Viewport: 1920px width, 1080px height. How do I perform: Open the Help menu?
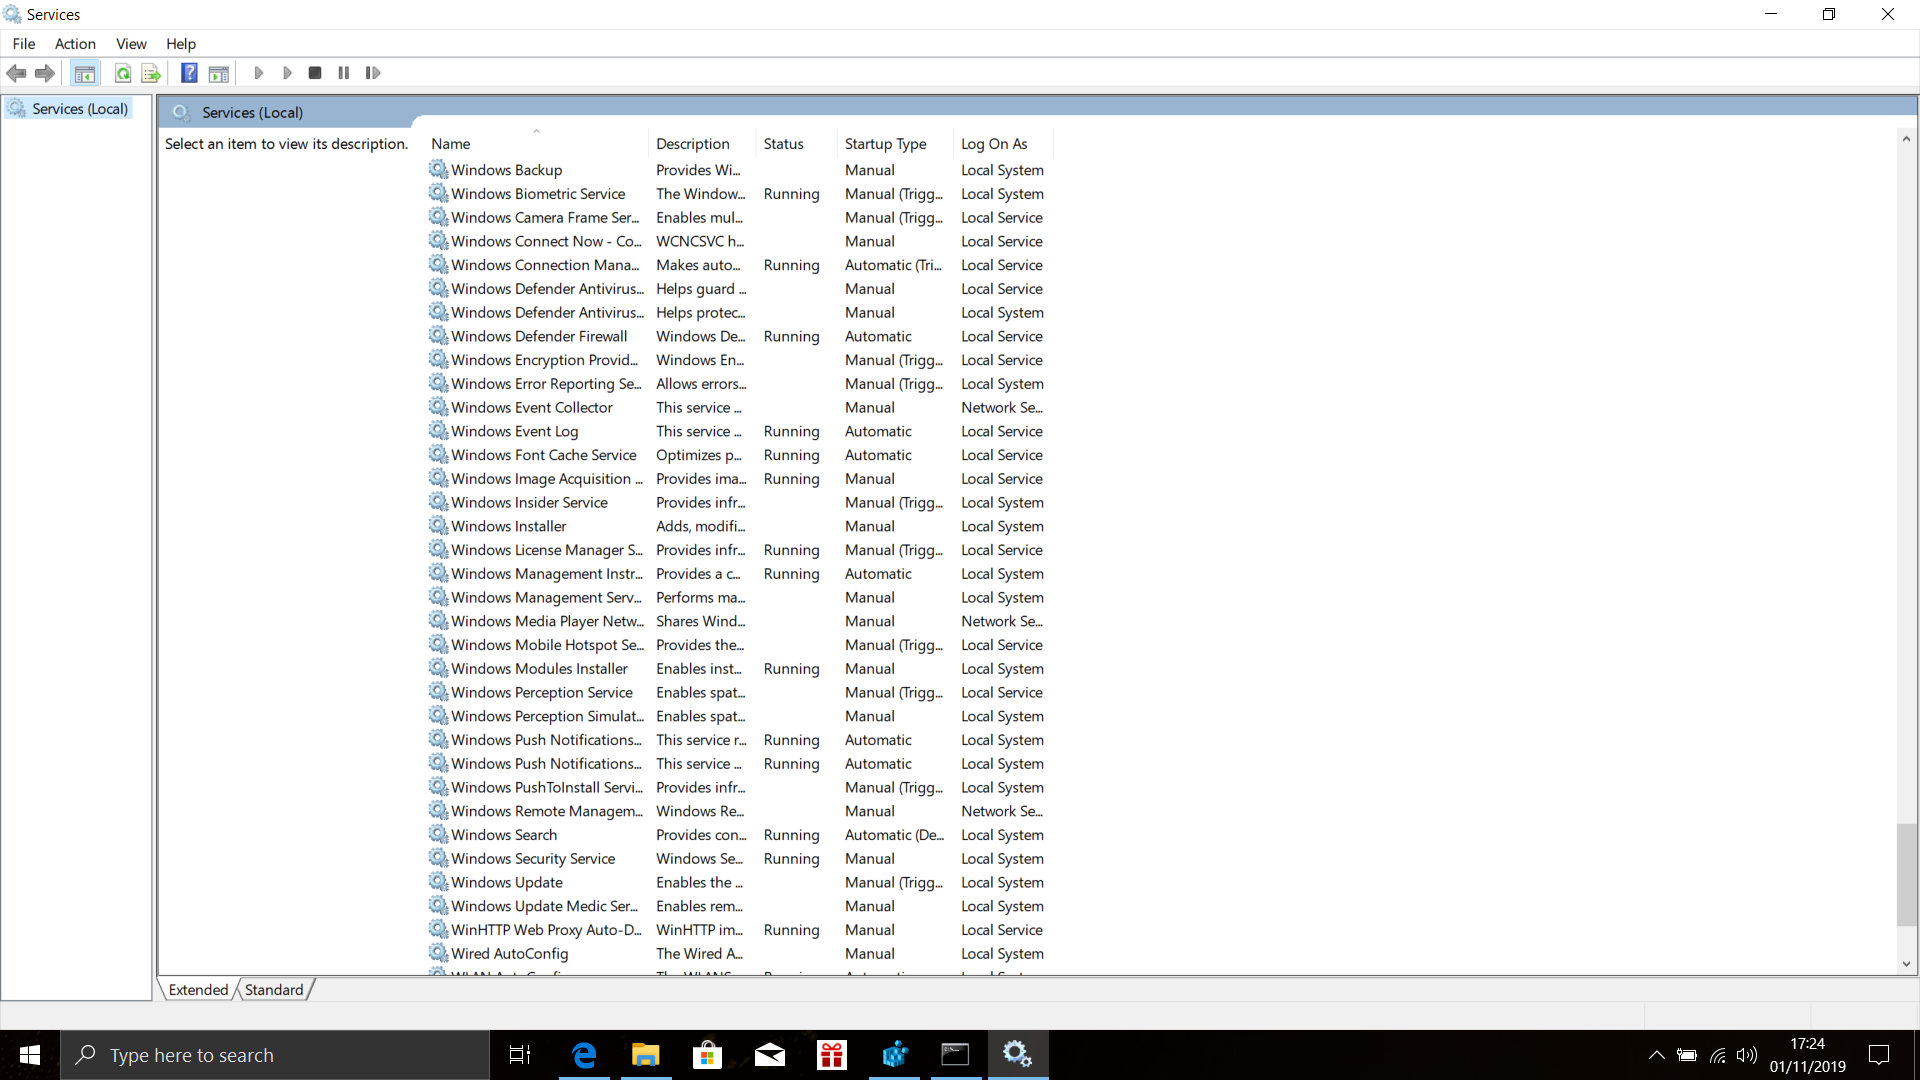[181, 44]
